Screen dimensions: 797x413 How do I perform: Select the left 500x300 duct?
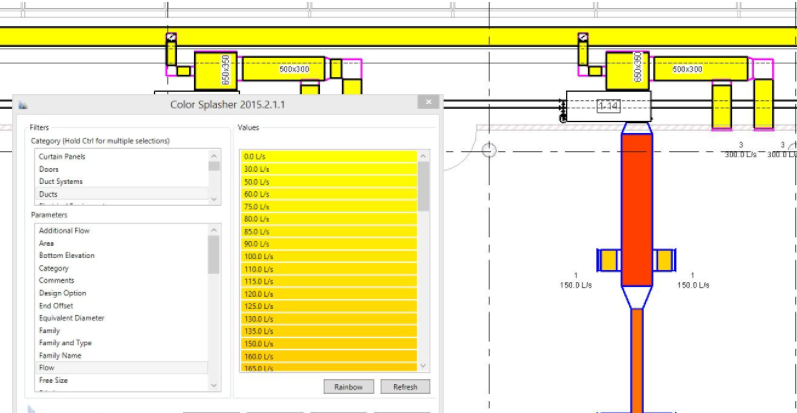coord(284,69)
